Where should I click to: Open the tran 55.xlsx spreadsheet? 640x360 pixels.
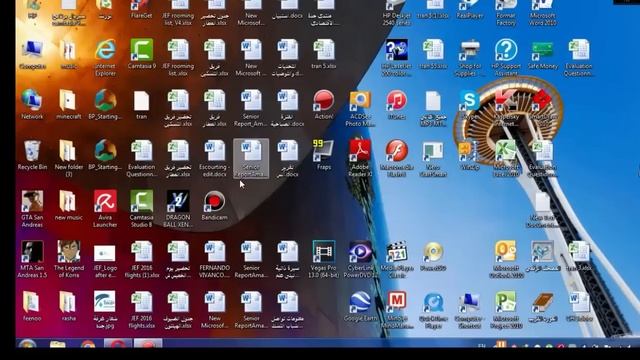coord(433,54)
